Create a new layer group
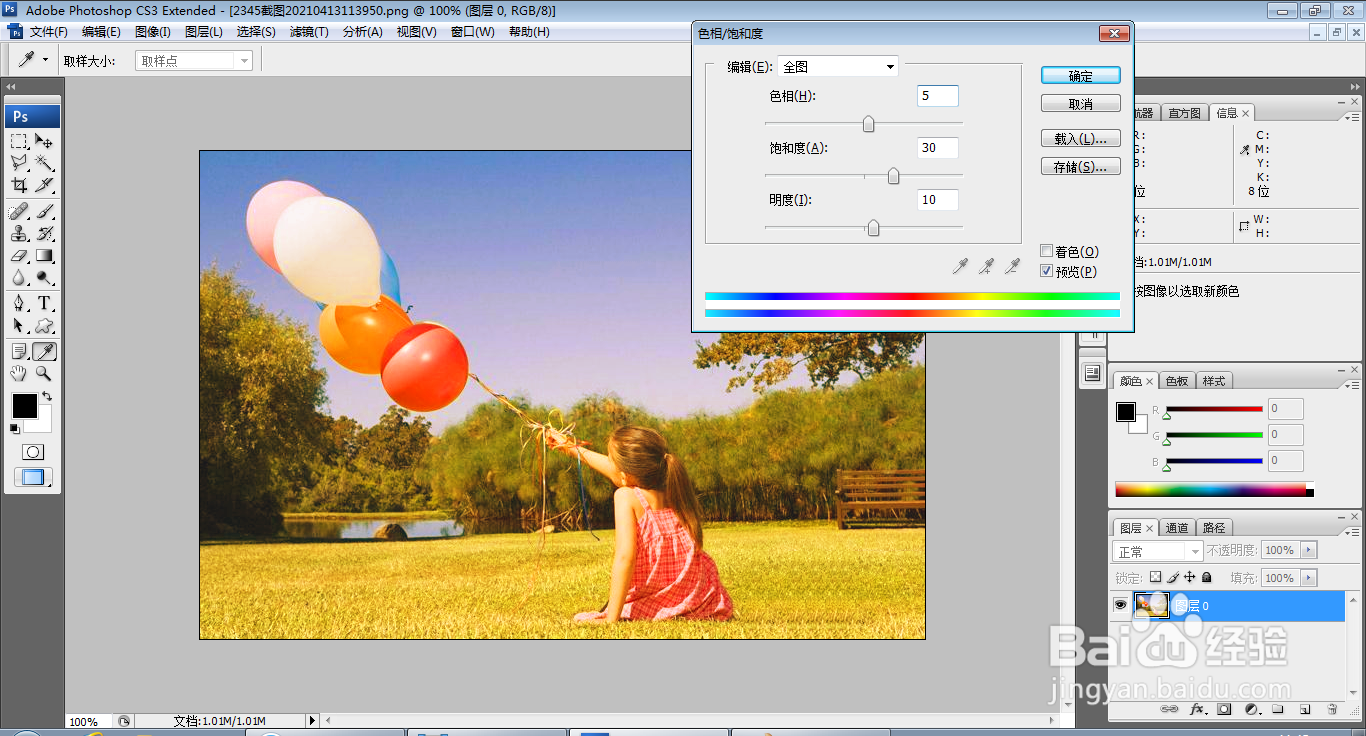Viewport: 1366px width, 736px height. coord(1278,709)
